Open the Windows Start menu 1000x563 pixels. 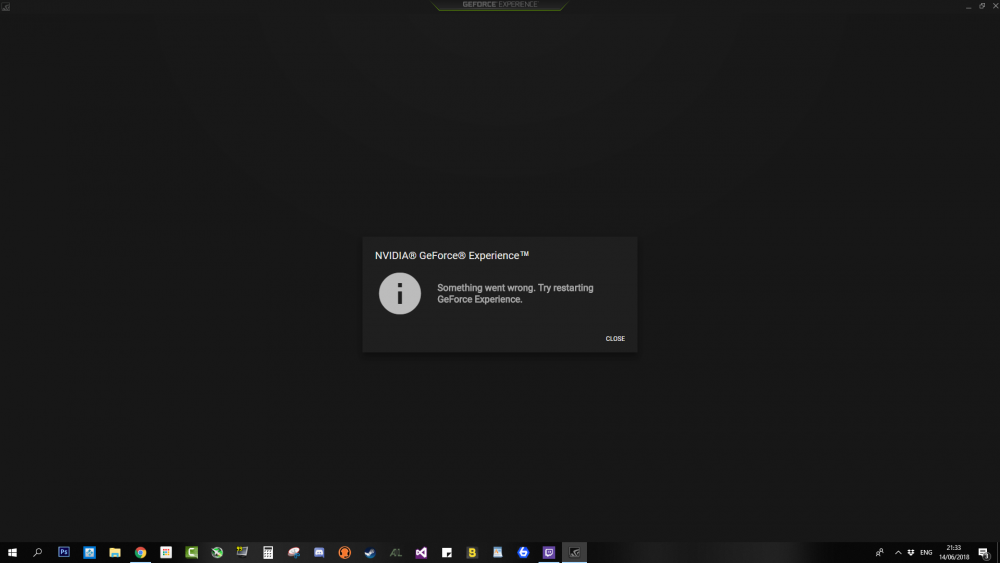tap(12, 552)
